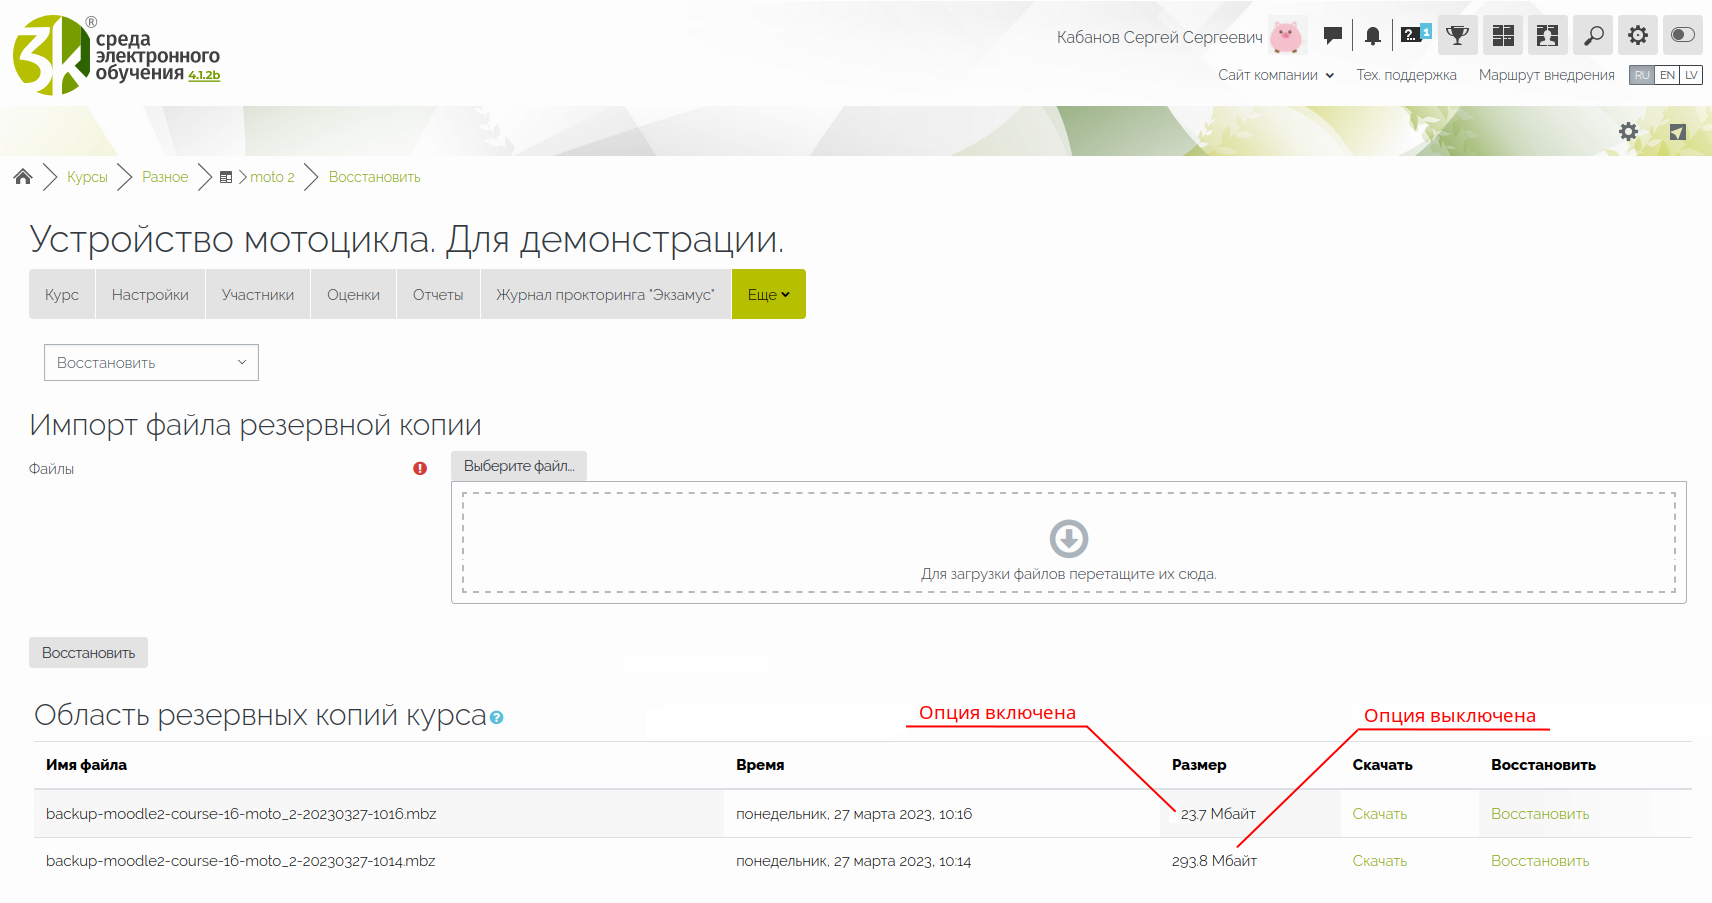
Task: Switch to the 'Участники' tab
Action: point(258,295)
